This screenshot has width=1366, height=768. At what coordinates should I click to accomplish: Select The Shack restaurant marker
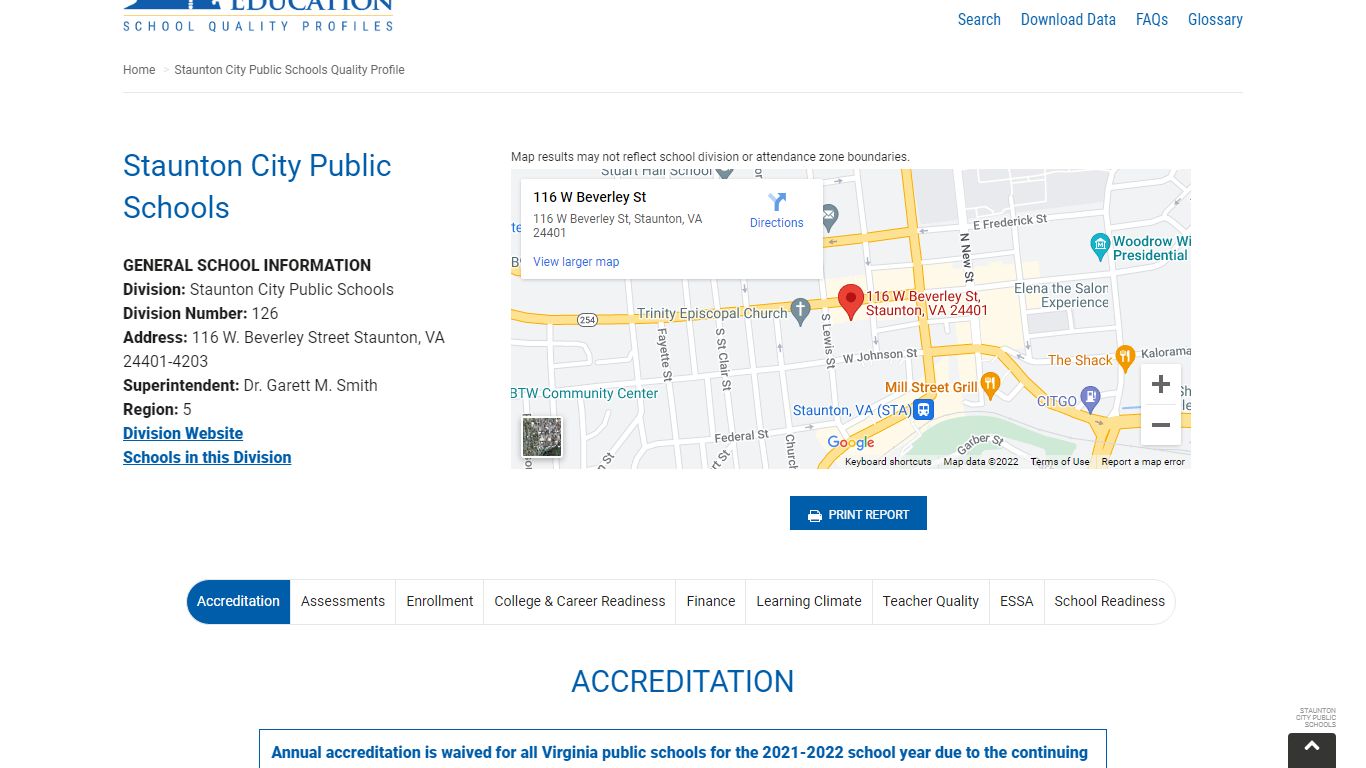coord(1125,358)
